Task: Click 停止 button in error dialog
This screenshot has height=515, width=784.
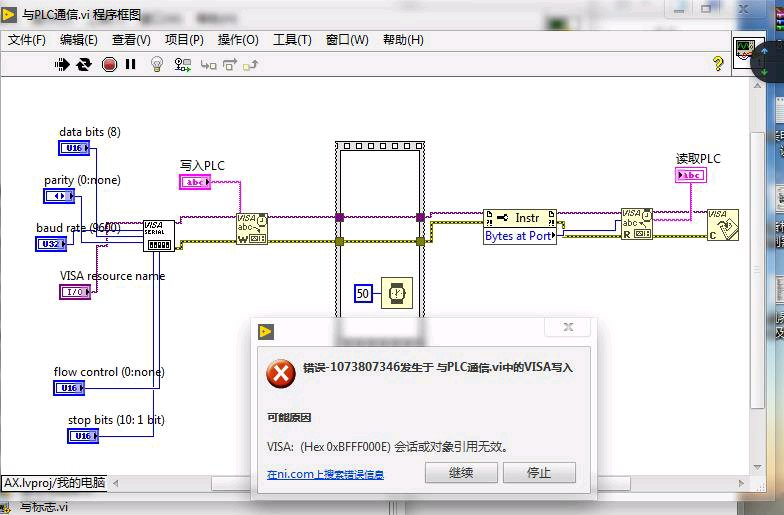Action: pos(539,472)
